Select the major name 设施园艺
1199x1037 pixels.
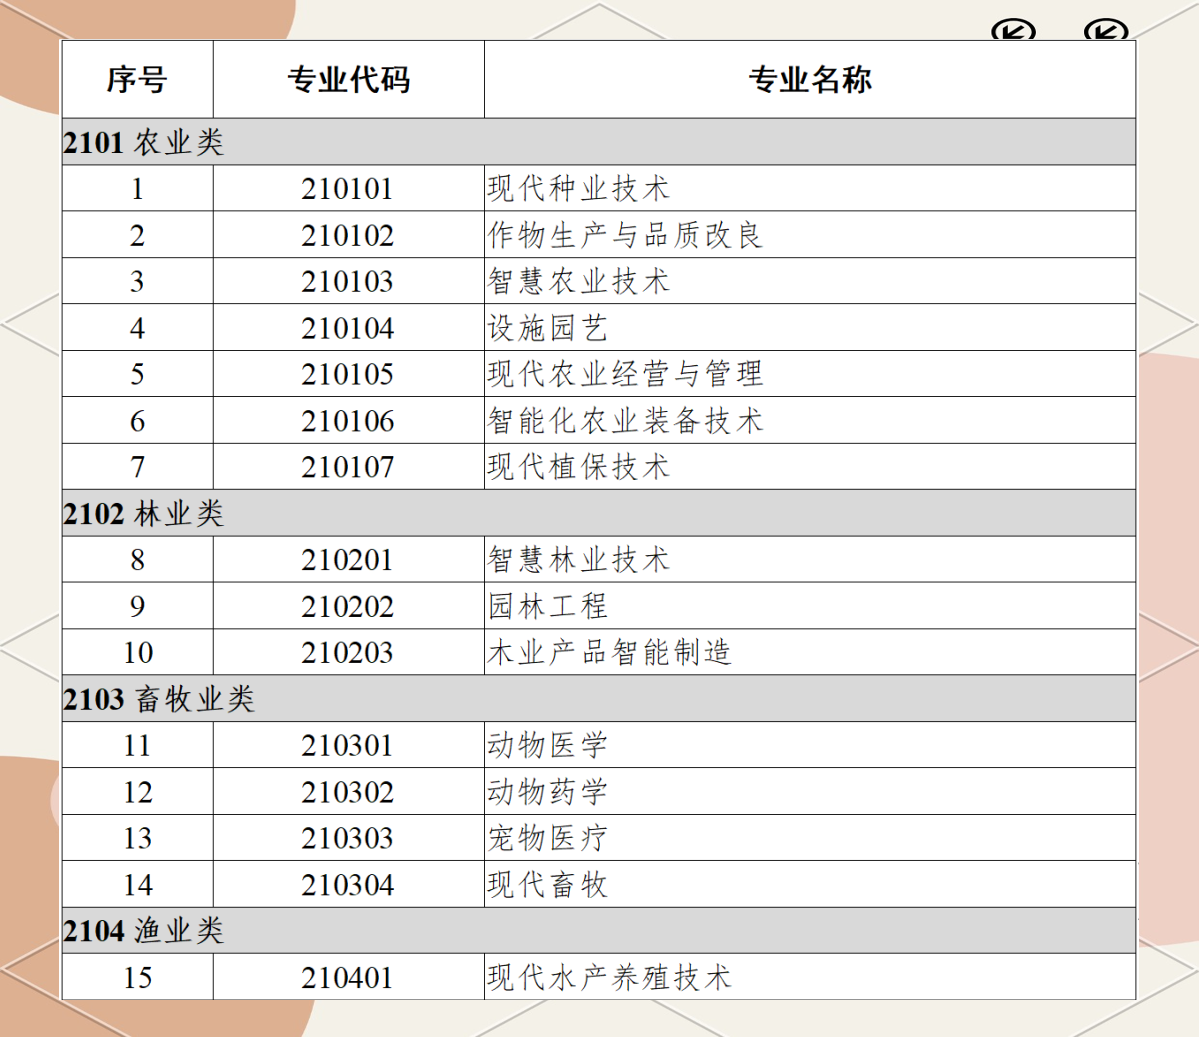[x=548, y=328]
